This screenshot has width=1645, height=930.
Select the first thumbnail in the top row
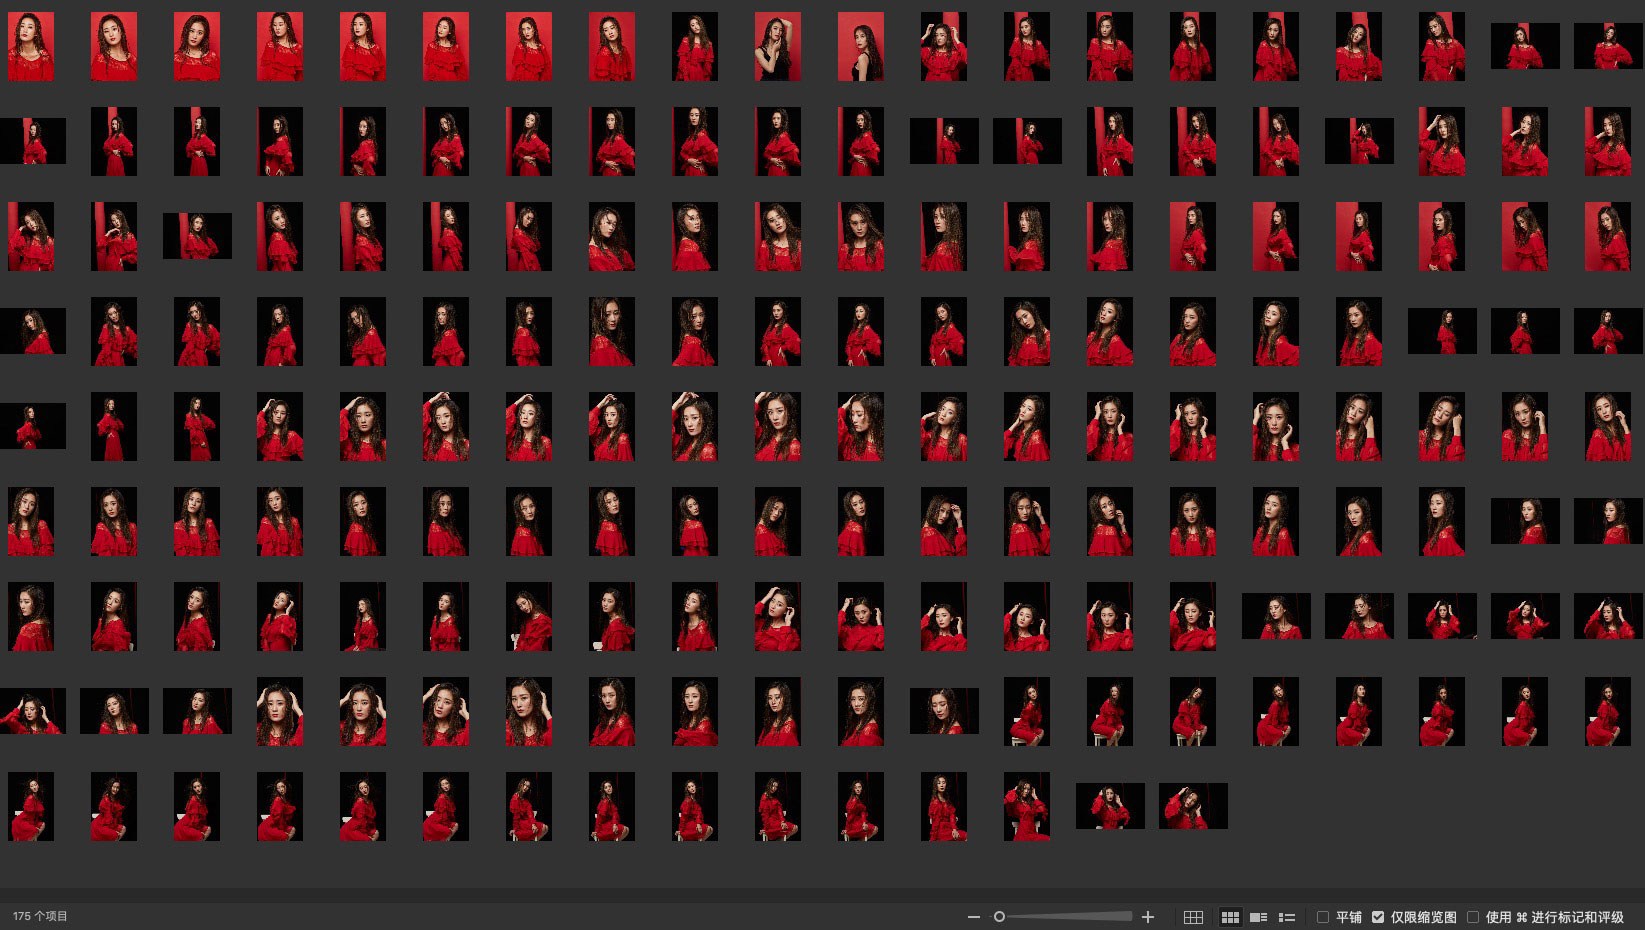click(31, 46)
